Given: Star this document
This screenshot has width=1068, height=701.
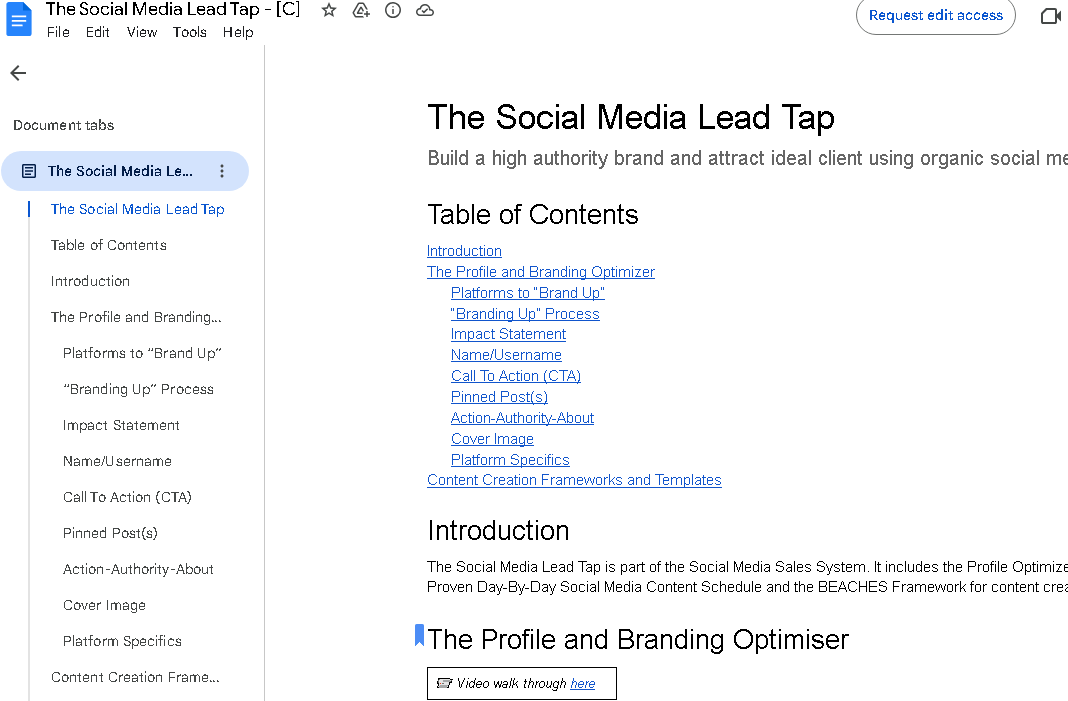Looking at the screenshot, I should point(329,10).
